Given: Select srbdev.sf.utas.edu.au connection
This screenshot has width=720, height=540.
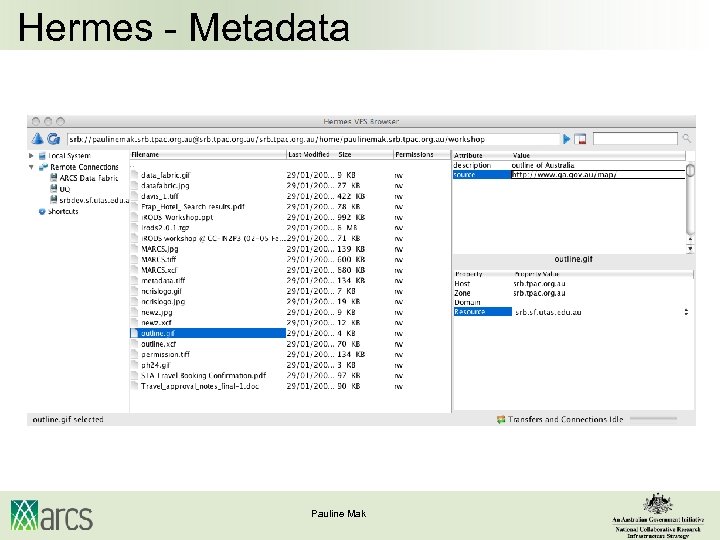Looking at the screenshot, I should tap(94, 200).
